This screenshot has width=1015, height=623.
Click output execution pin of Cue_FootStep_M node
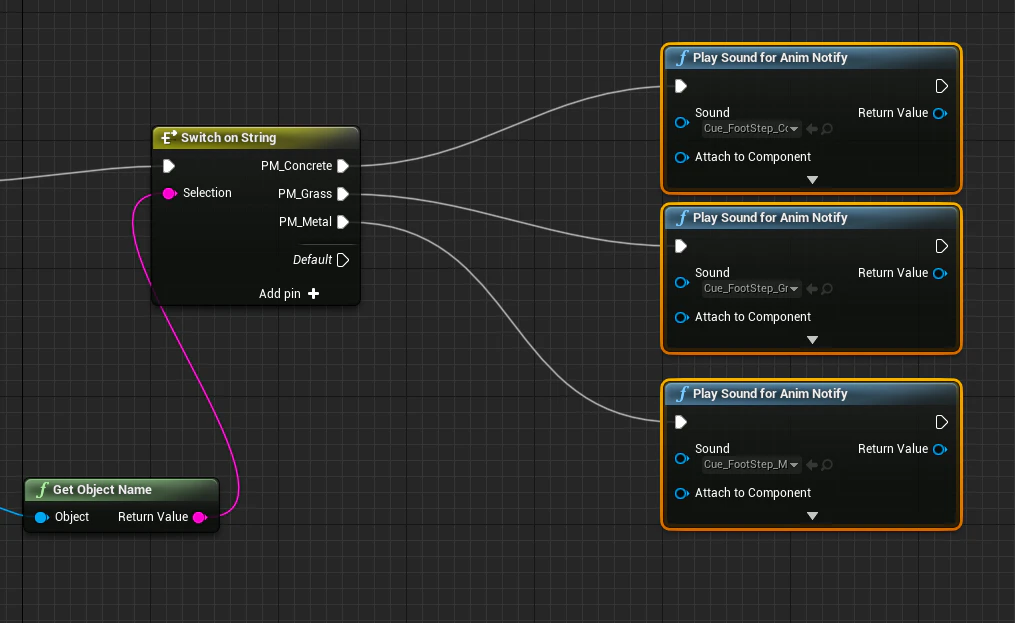[x=942, y=422]
